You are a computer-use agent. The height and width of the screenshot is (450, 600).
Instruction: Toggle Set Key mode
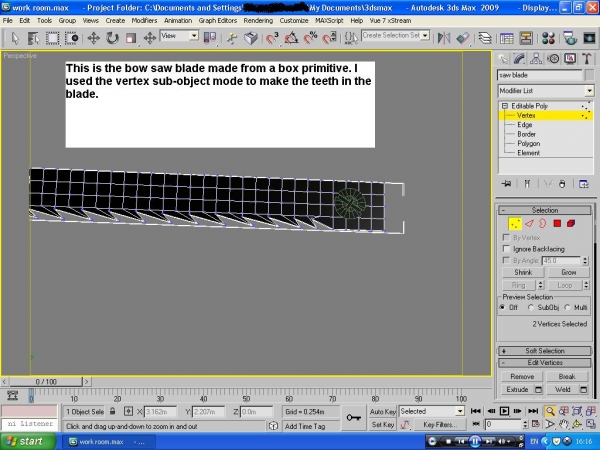pos(382,425)
